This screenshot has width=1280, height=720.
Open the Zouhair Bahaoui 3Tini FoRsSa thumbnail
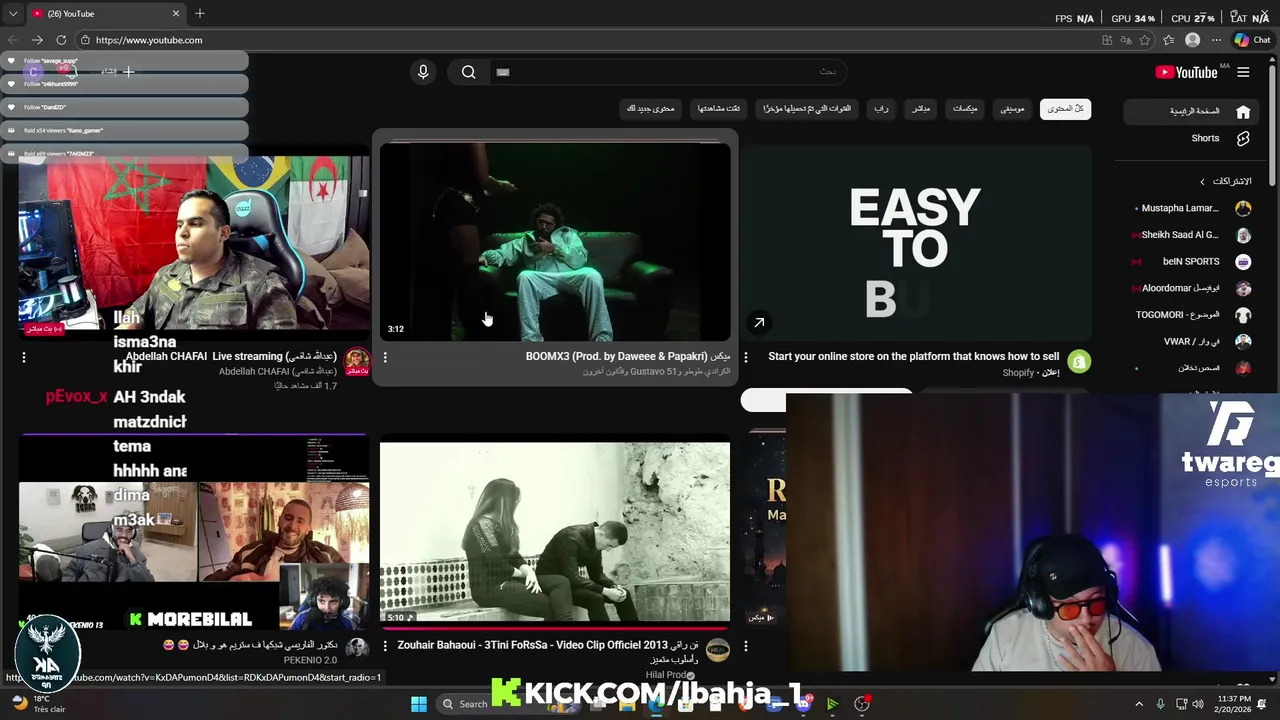click(x=555, y=532)
